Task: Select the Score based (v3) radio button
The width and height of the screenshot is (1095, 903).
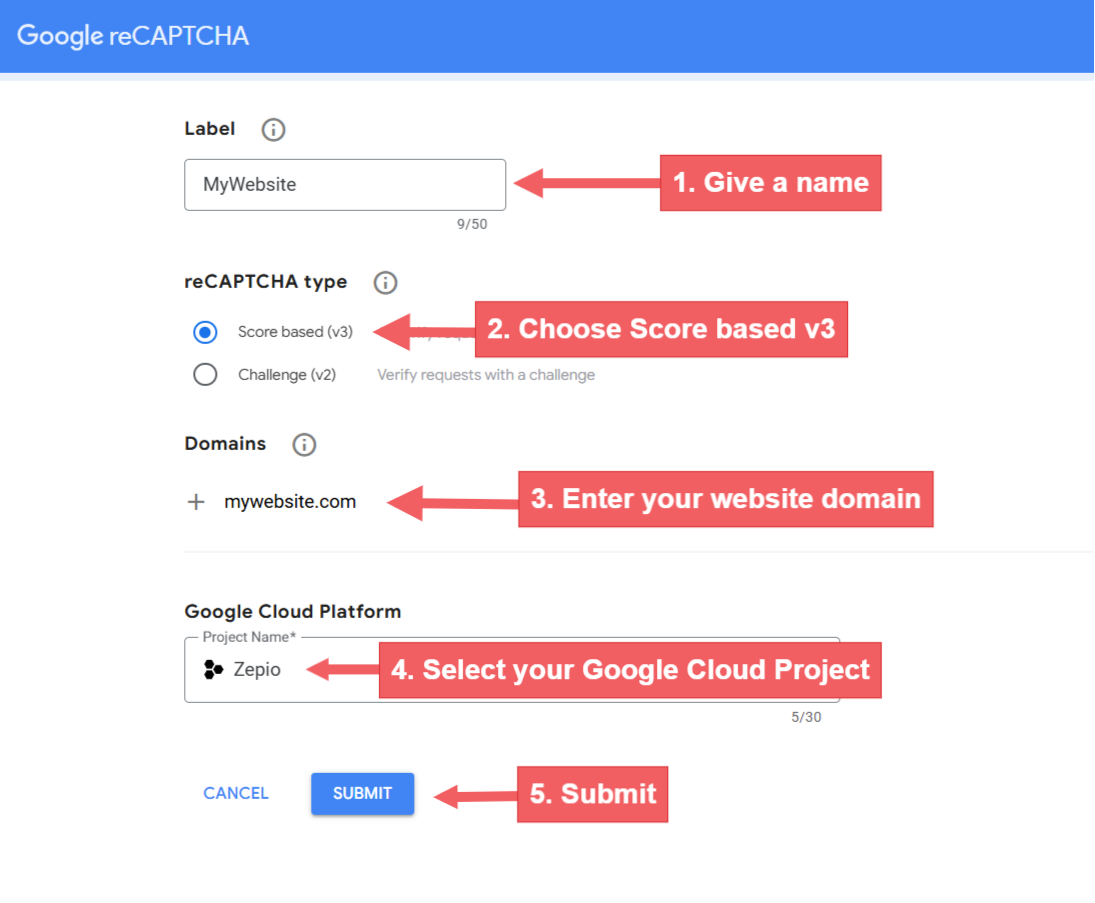Action: click(x=205, y=331)
